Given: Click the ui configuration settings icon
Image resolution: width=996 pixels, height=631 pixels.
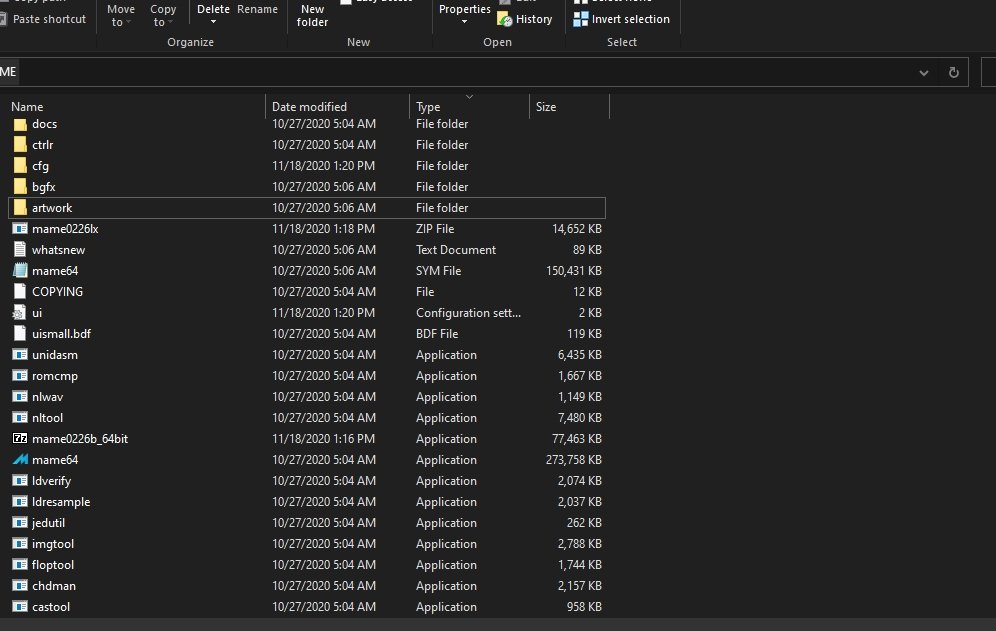Looking at the screenshot, I should pos(20,313).
